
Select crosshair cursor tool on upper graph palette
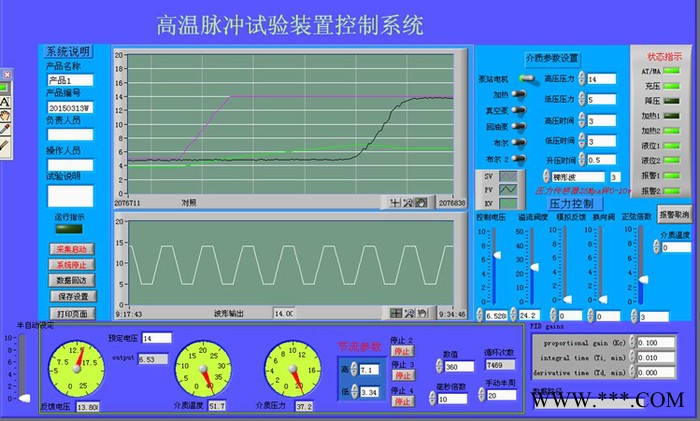tap(395, 203)
